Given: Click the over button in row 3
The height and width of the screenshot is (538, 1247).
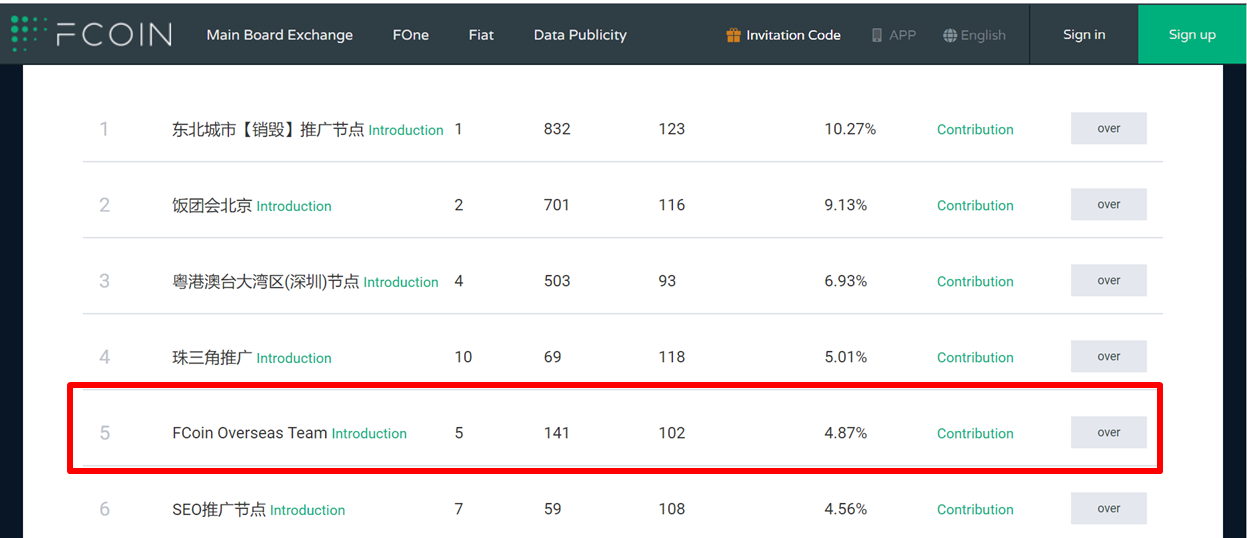Looking at the screenshot, I should [1109, 281].
